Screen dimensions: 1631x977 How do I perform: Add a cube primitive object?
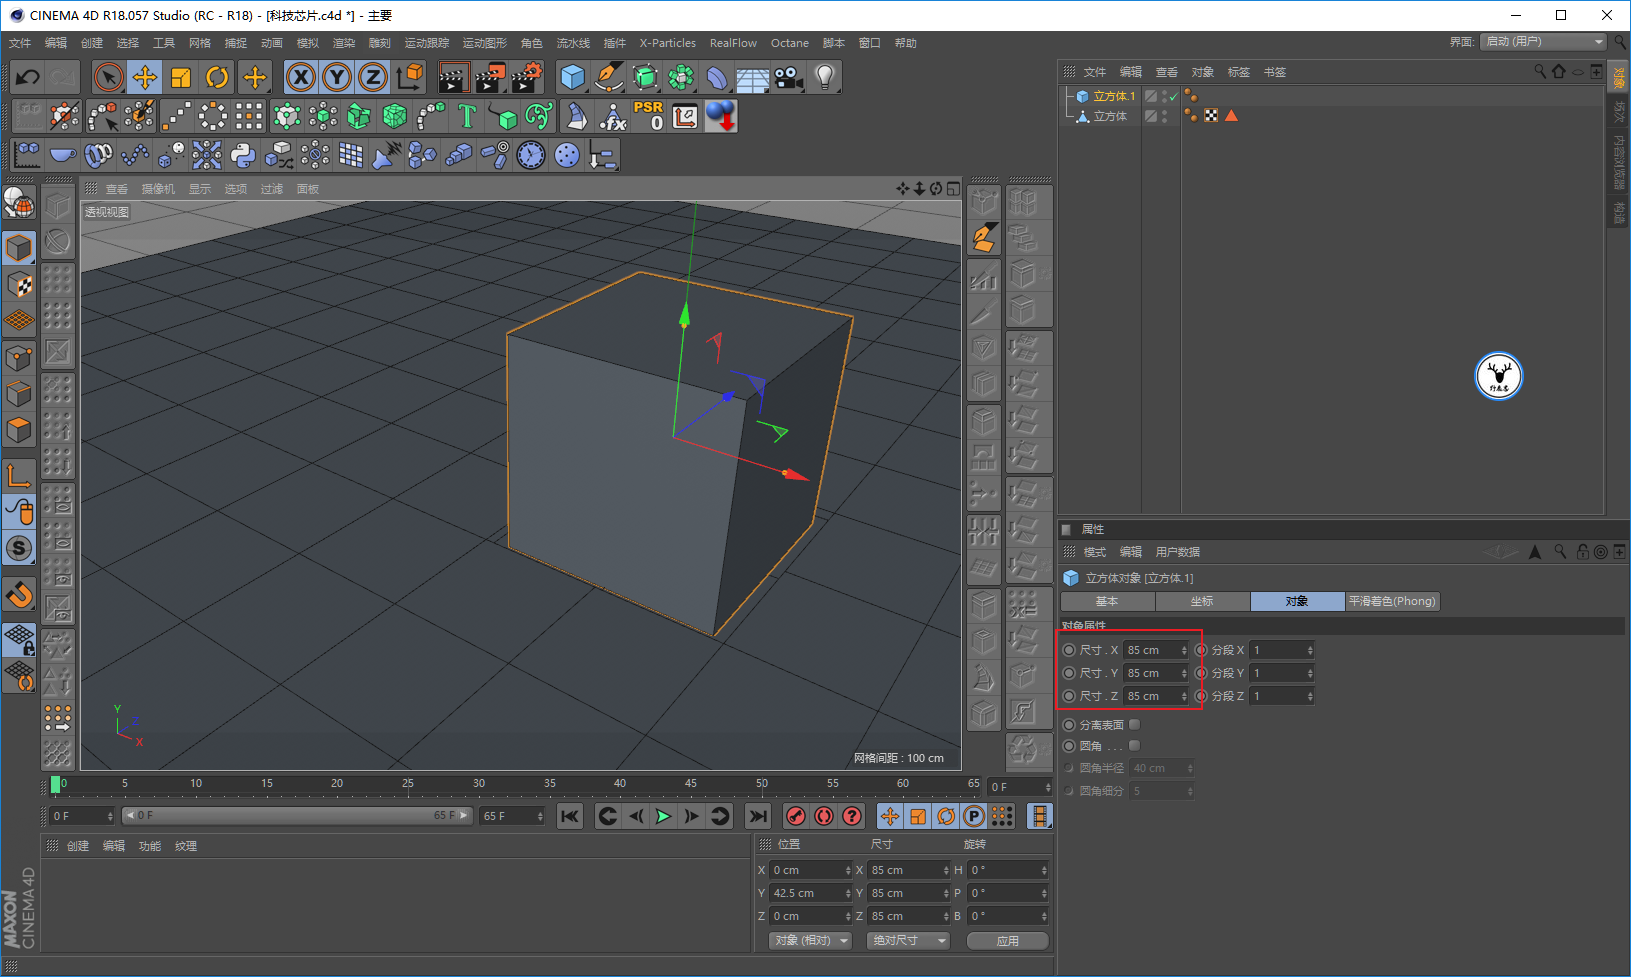pos(572,77)
